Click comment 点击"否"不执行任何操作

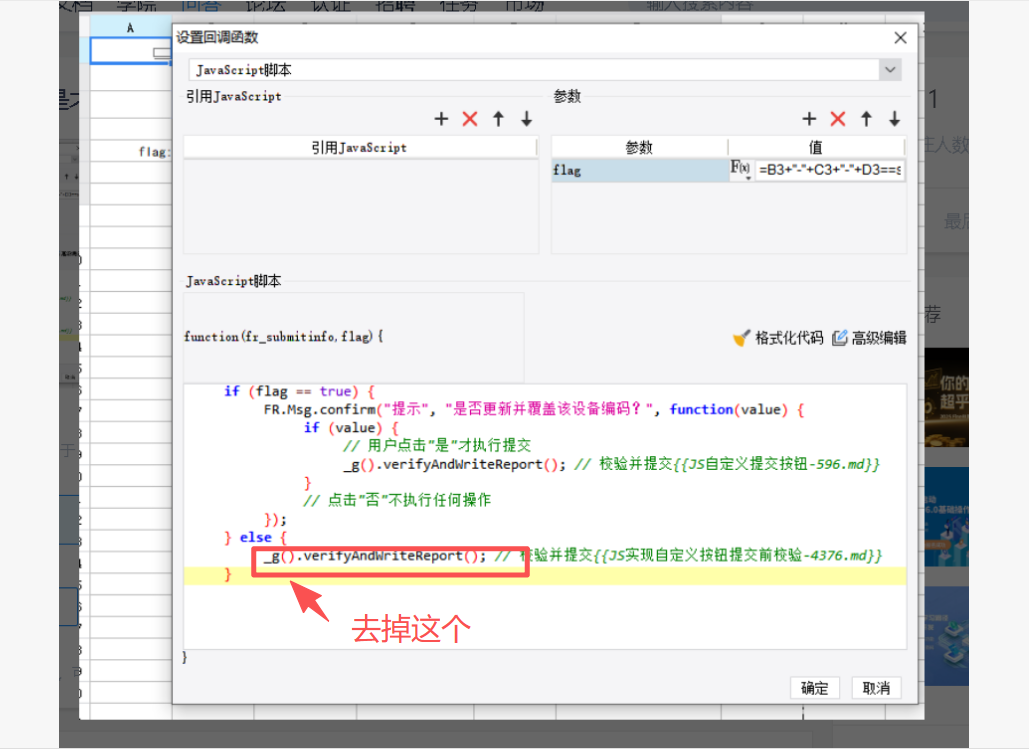click(396, 500)
